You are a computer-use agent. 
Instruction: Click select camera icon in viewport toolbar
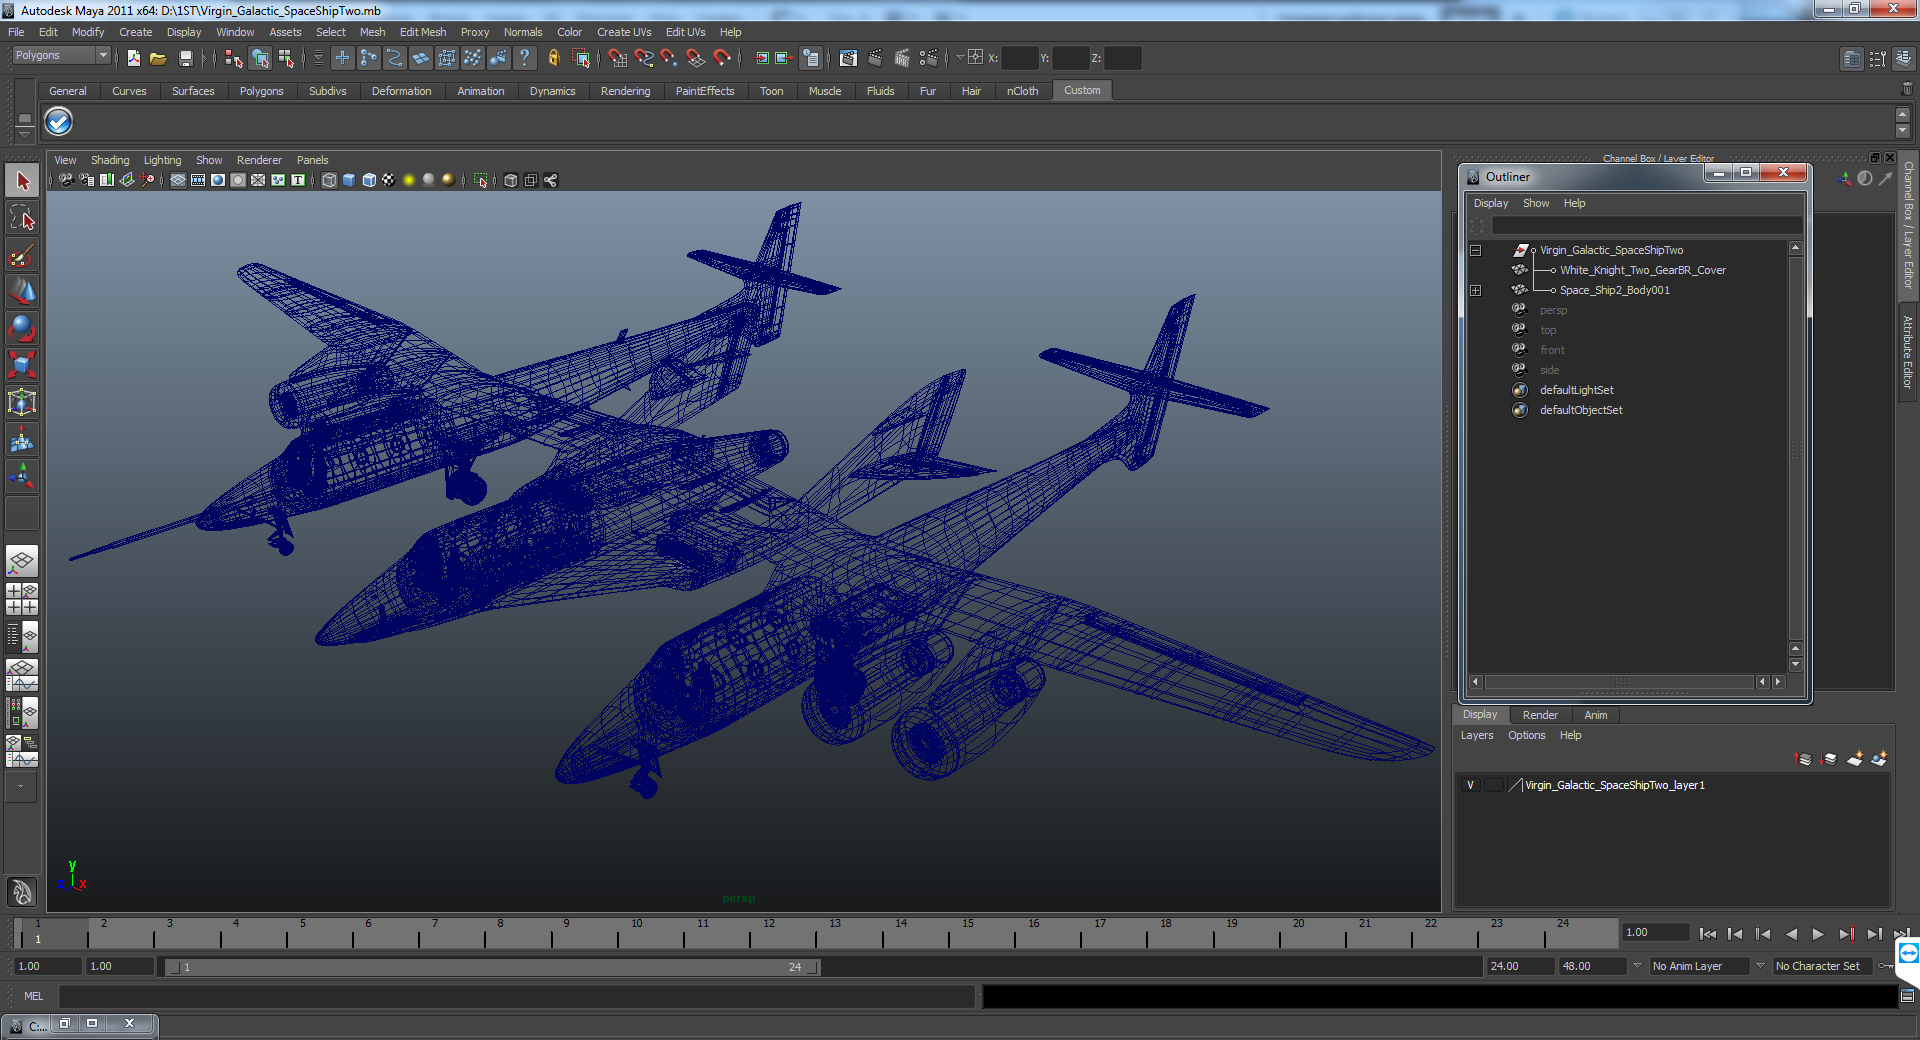pos(66,180)
